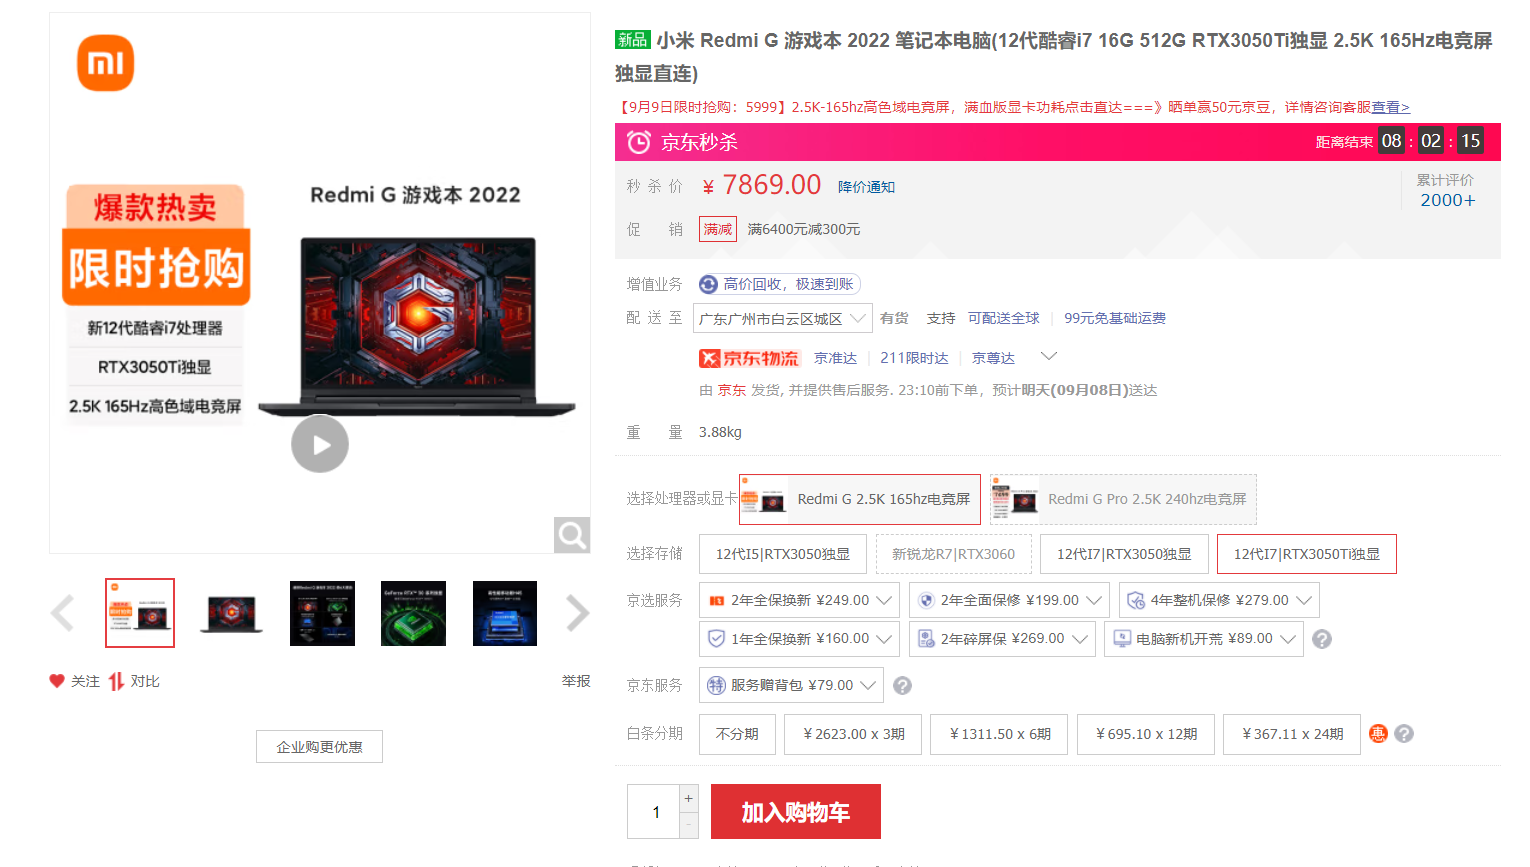Click 举报 report link
The height and width of the screenshot is (867, 1530).
coord(576,681)
